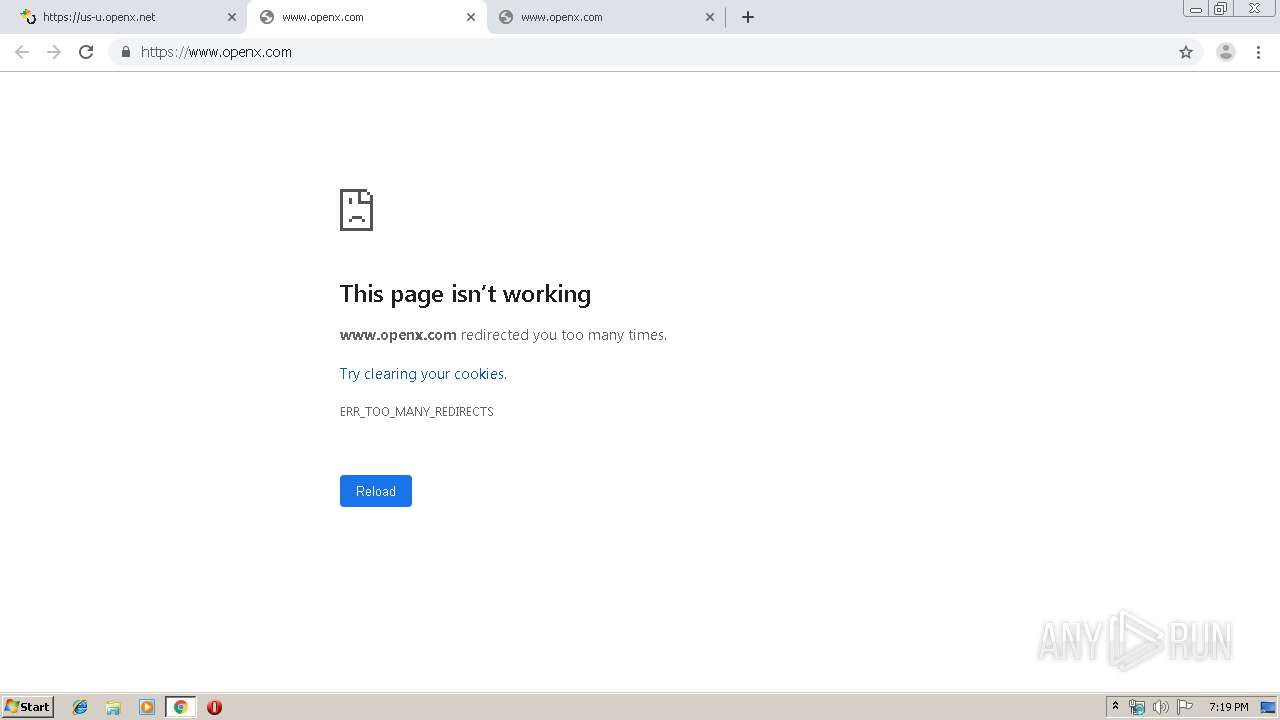Open Chrome's three-dot menu
Image resolution: width=1280 pixels, height=720 pixels.
[1259, 52]
